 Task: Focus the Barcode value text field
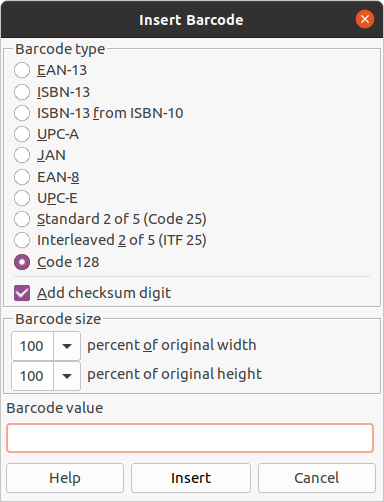pyautogui.click(x=190, y=438)
